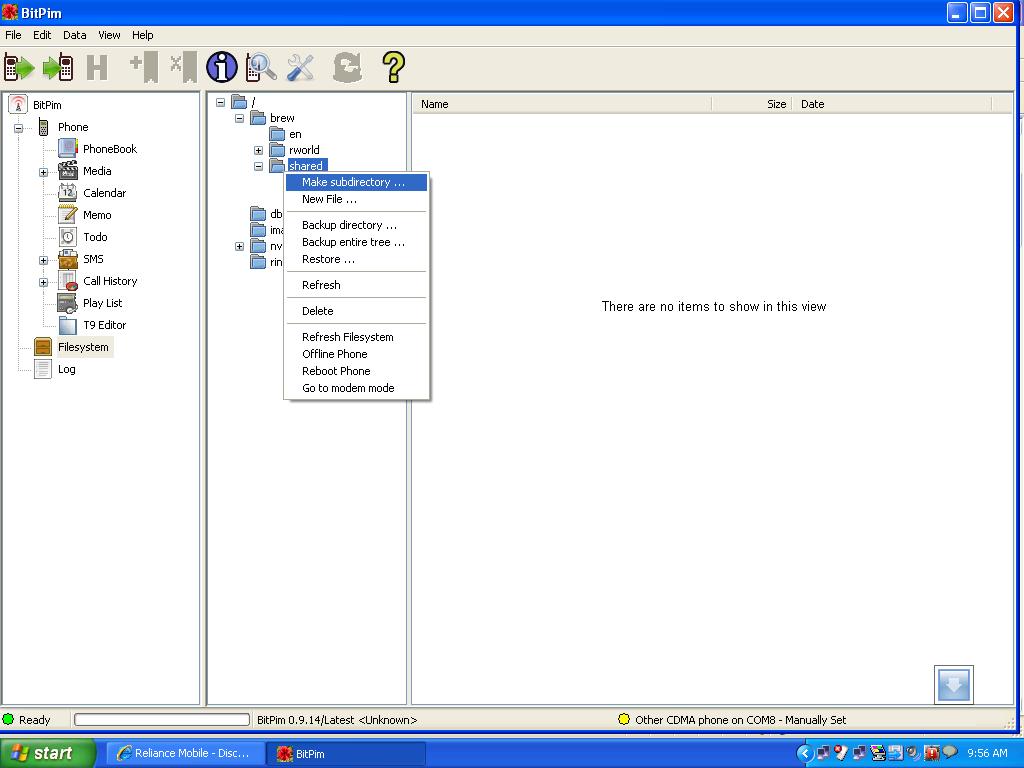Image resolution: width=1024 pixels, height=768 pixels.
Task: Click the BitPim root antenna icon
Action: 18,104
